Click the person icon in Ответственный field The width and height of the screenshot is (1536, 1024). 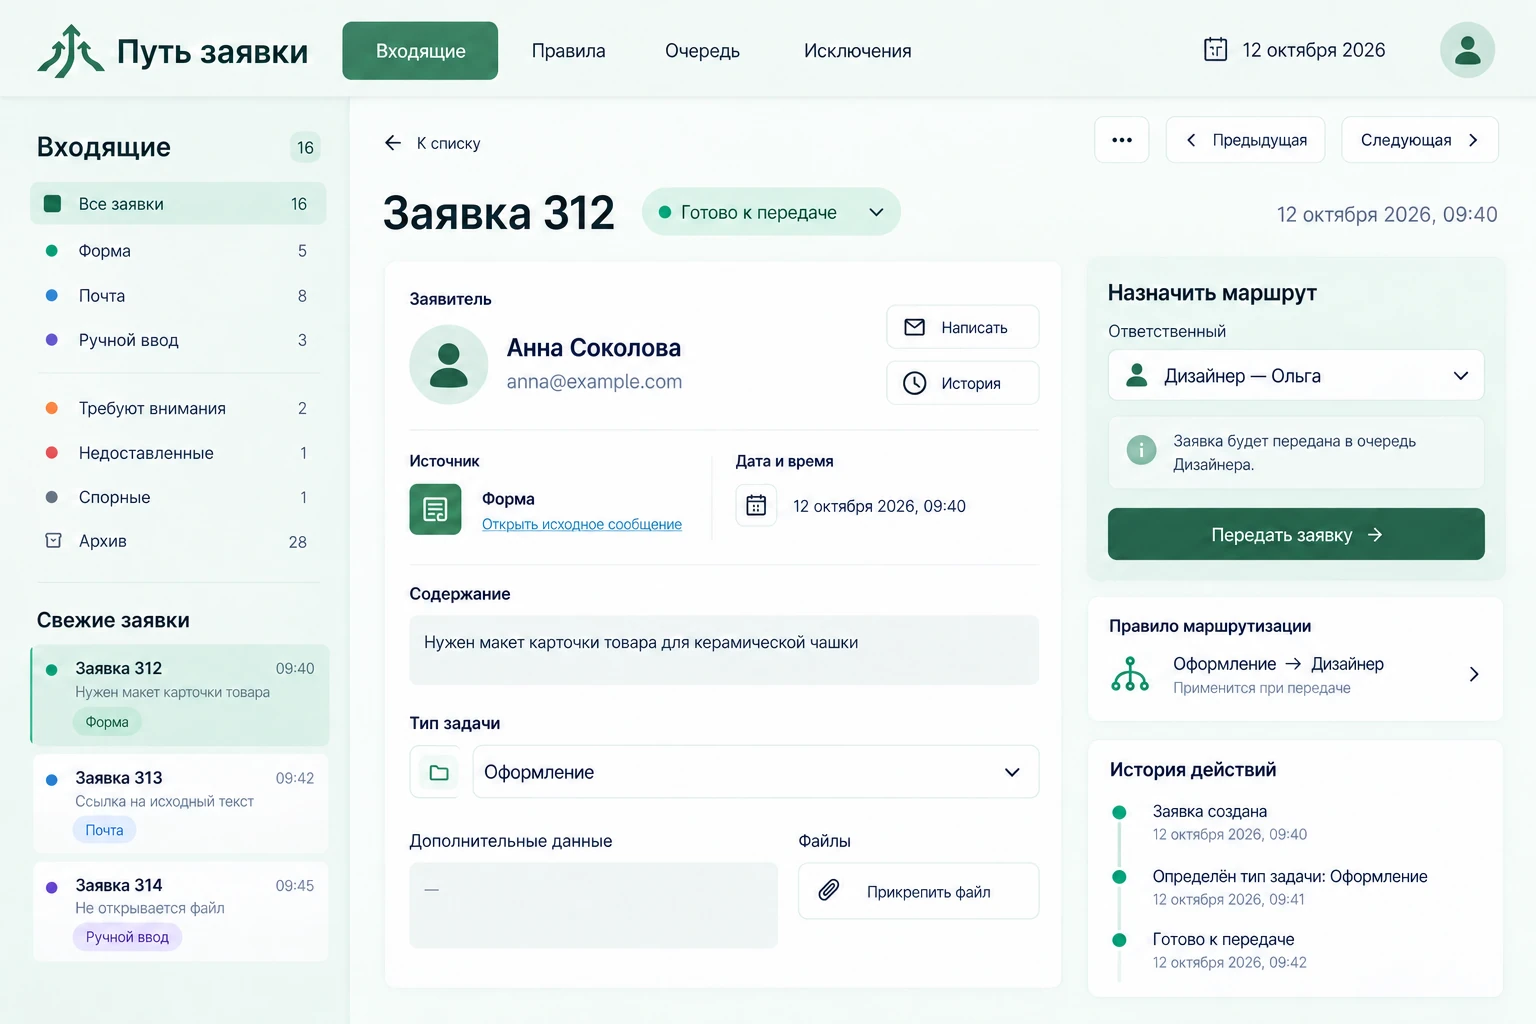point(1137,375)
